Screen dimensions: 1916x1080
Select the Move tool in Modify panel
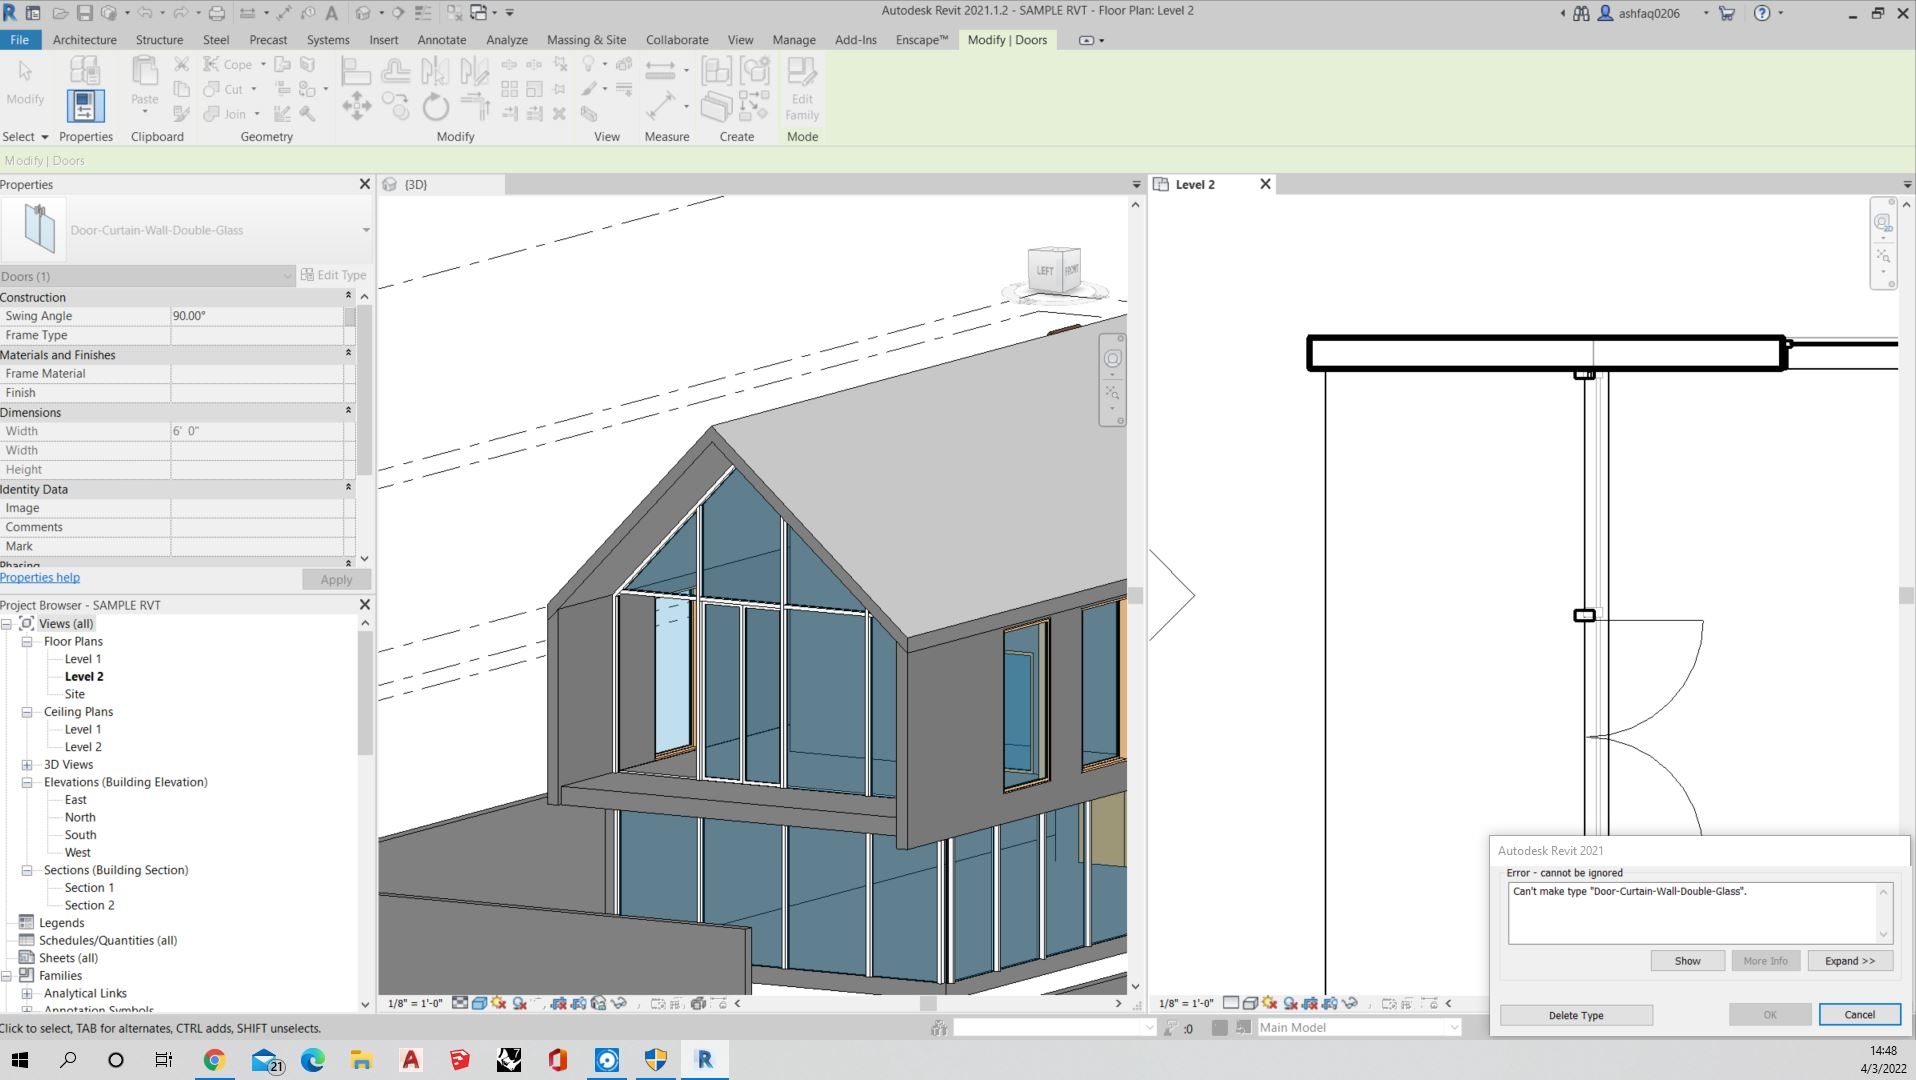tap(356, 106)
